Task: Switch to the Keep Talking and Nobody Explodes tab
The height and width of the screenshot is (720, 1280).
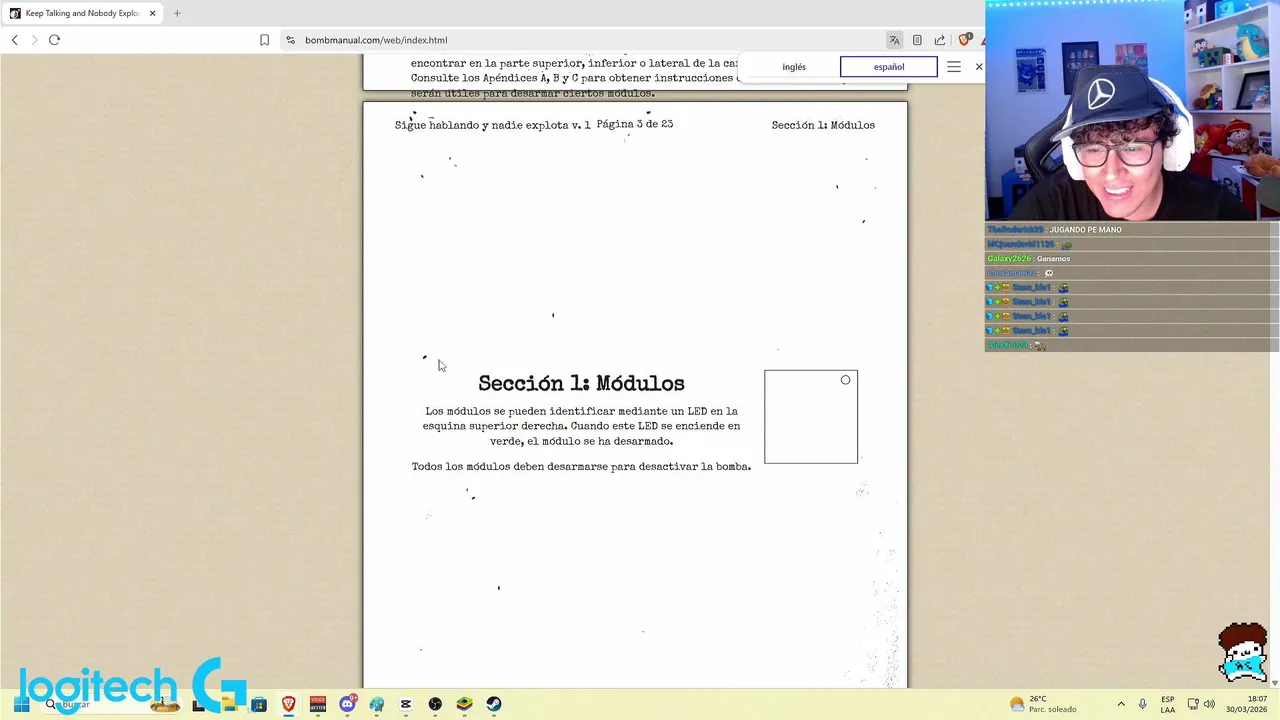Action: (x=82, y=13)
